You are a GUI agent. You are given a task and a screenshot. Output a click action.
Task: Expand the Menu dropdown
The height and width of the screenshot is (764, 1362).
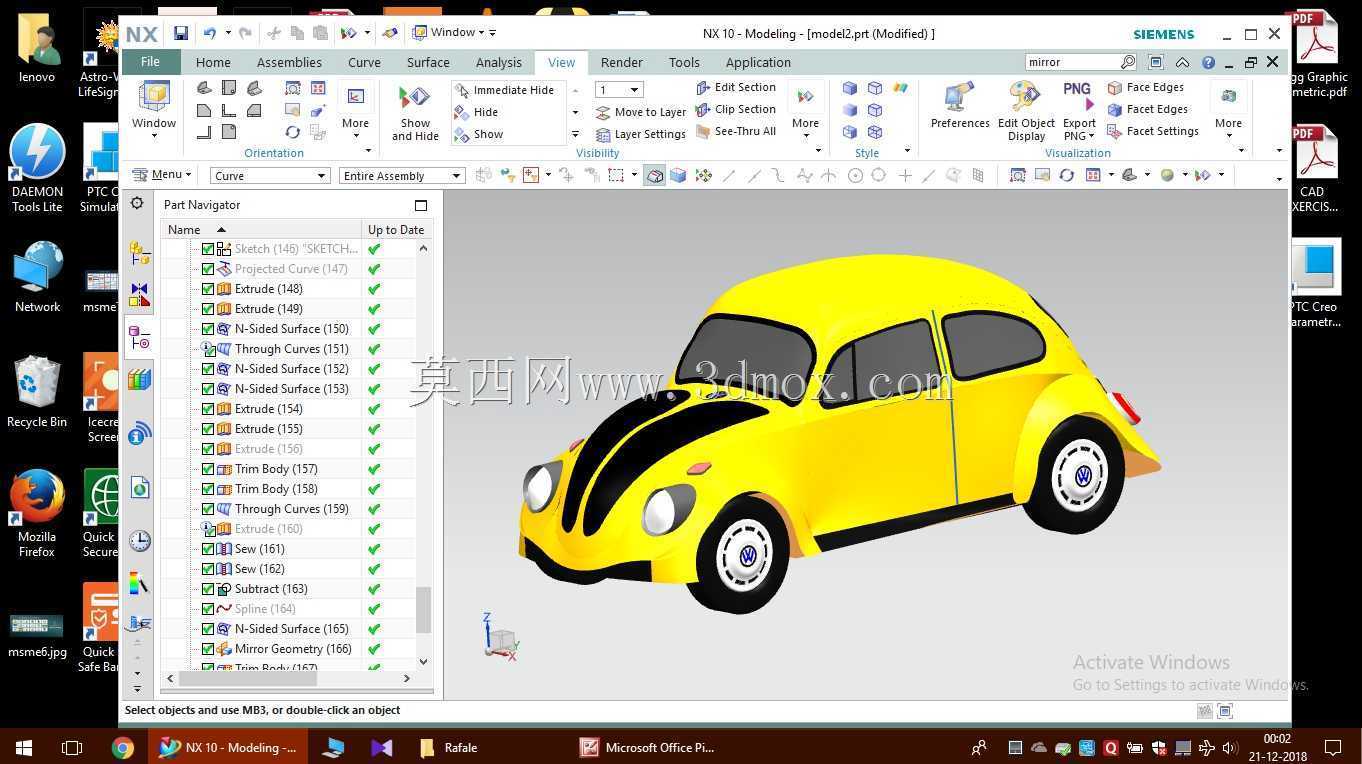click(161, 175)
